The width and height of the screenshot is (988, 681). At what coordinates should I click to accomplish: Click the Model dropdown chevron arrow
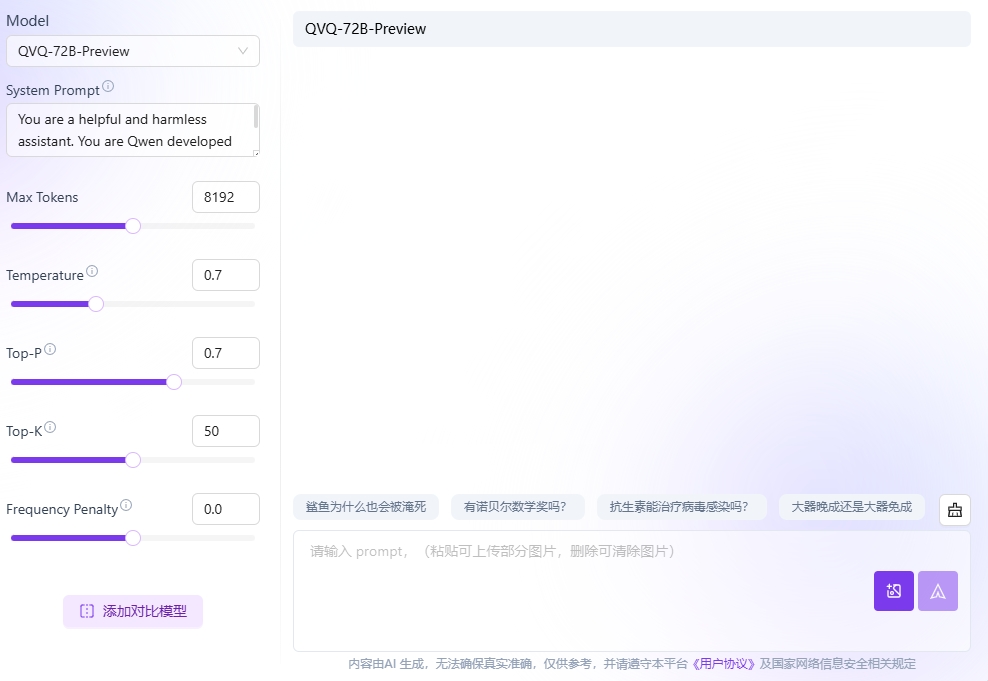pos(243,51)
